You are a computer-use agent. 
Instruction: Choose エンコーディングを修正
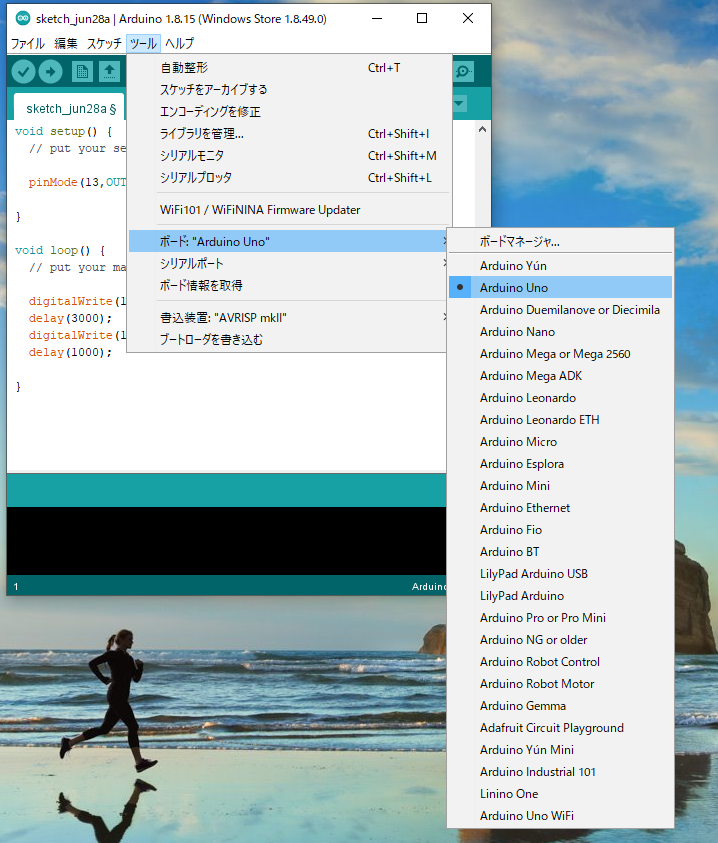click(x=289, y=112)
